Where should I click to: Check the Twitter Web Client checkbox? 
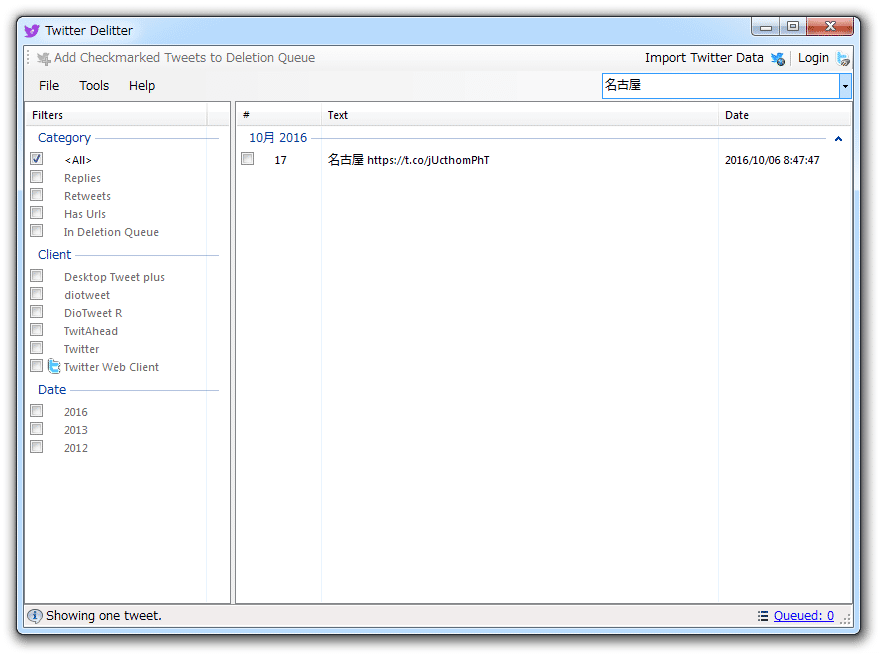[x=37, y=366]
